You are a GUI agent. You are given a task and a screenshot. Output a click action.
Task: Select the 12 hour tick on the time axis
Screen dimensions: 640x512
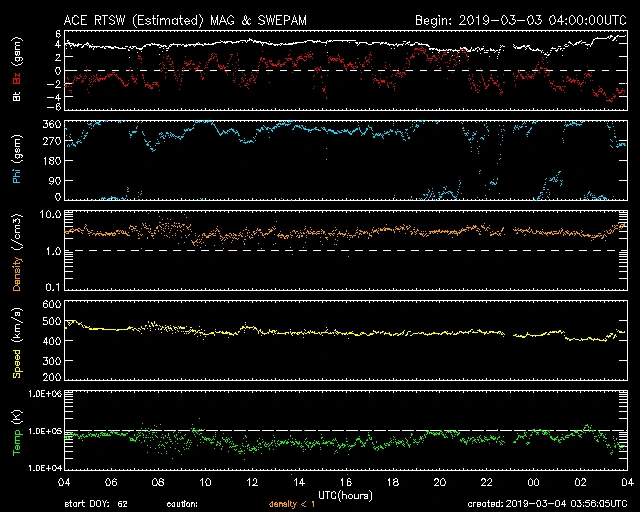tap(252, 481)
